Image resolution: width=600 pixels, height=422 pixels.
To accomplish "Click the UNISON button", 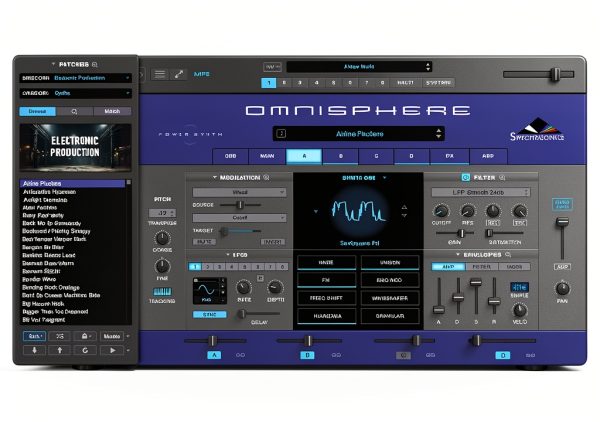I will pyautogui.click(x=390, y=262).
